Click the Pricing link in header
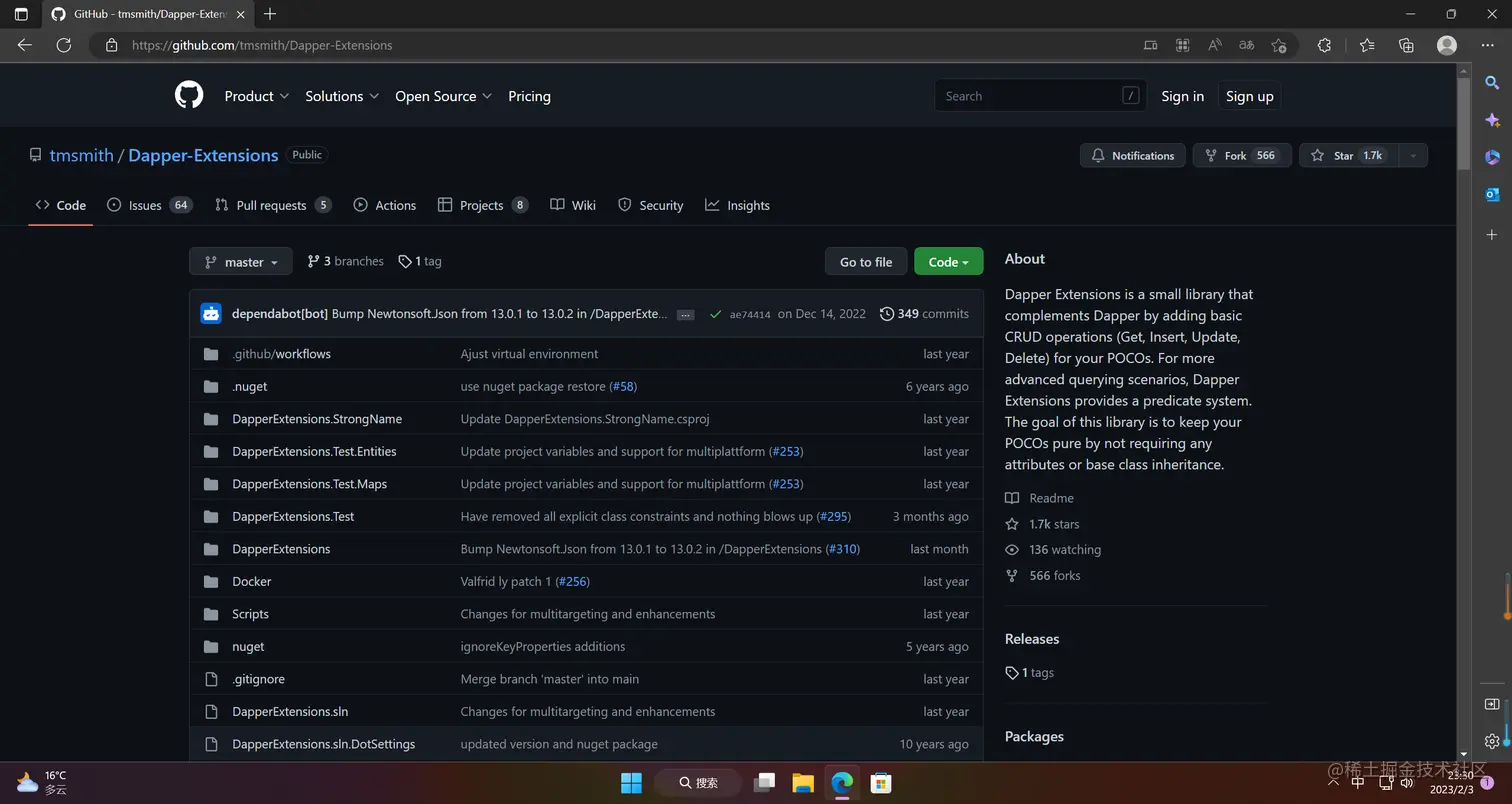 (x=529, y=96)
